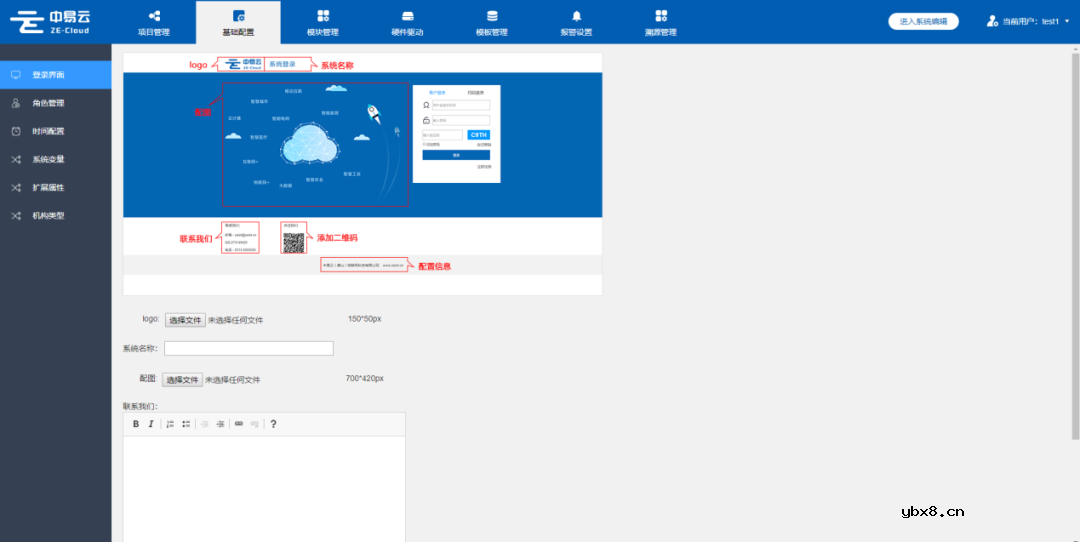Toggle bold formatting in the editor
The image size is (1080, 542).
(136, 424)
